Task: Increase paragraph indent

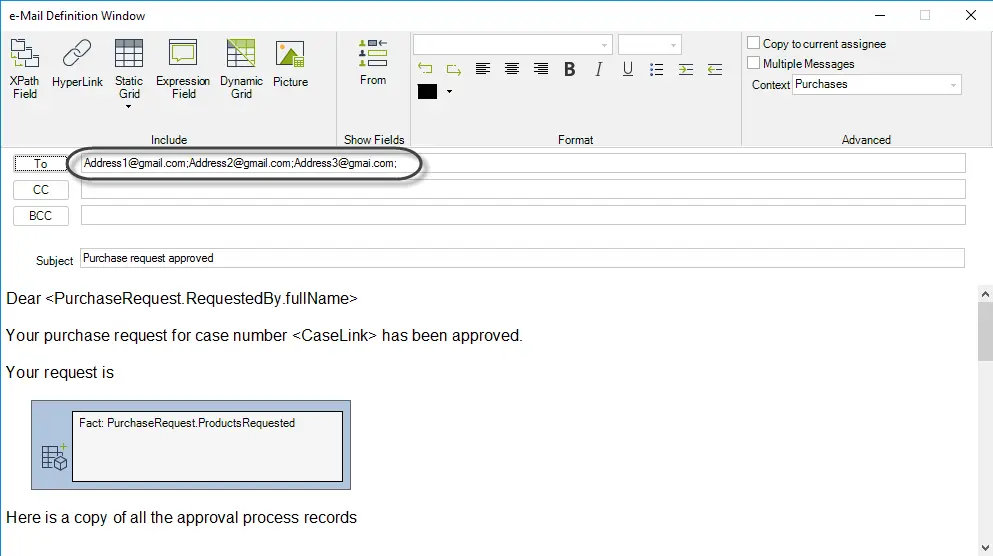Action: coord(686,69)
